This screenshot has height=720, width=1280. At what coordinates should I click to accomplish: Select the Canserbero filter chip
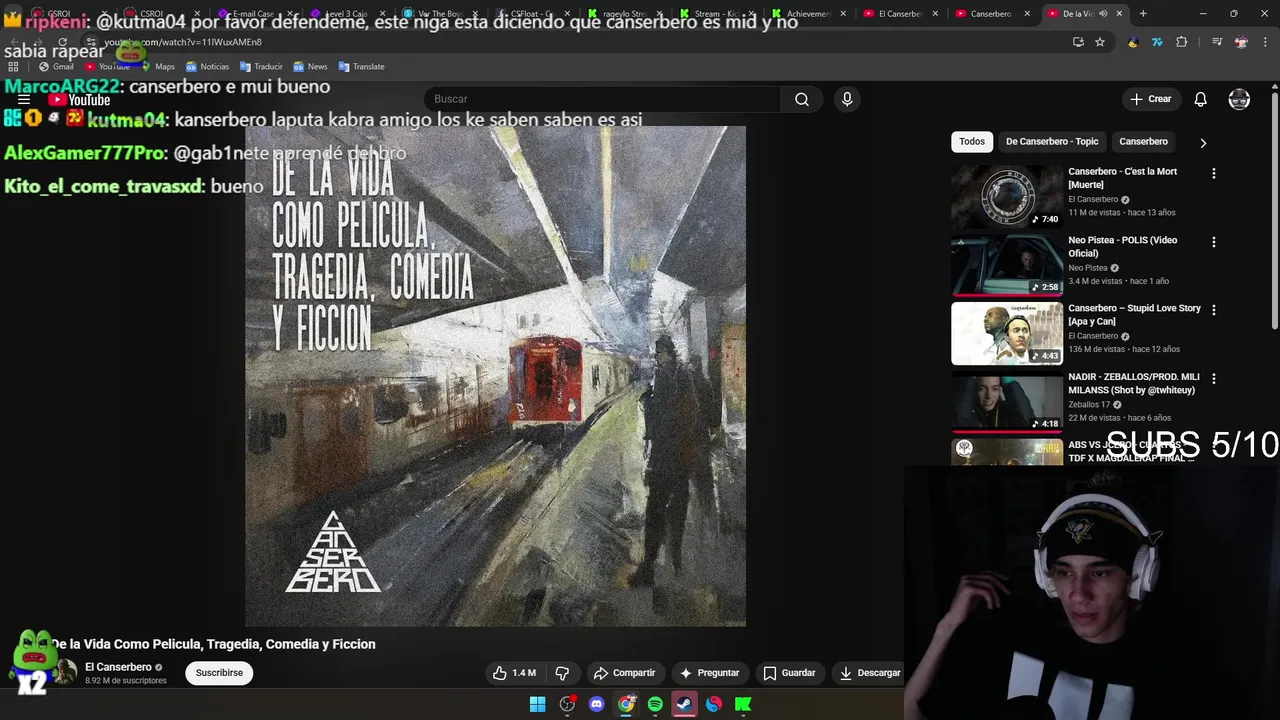pyautogui.click(x=1143, y=141)
